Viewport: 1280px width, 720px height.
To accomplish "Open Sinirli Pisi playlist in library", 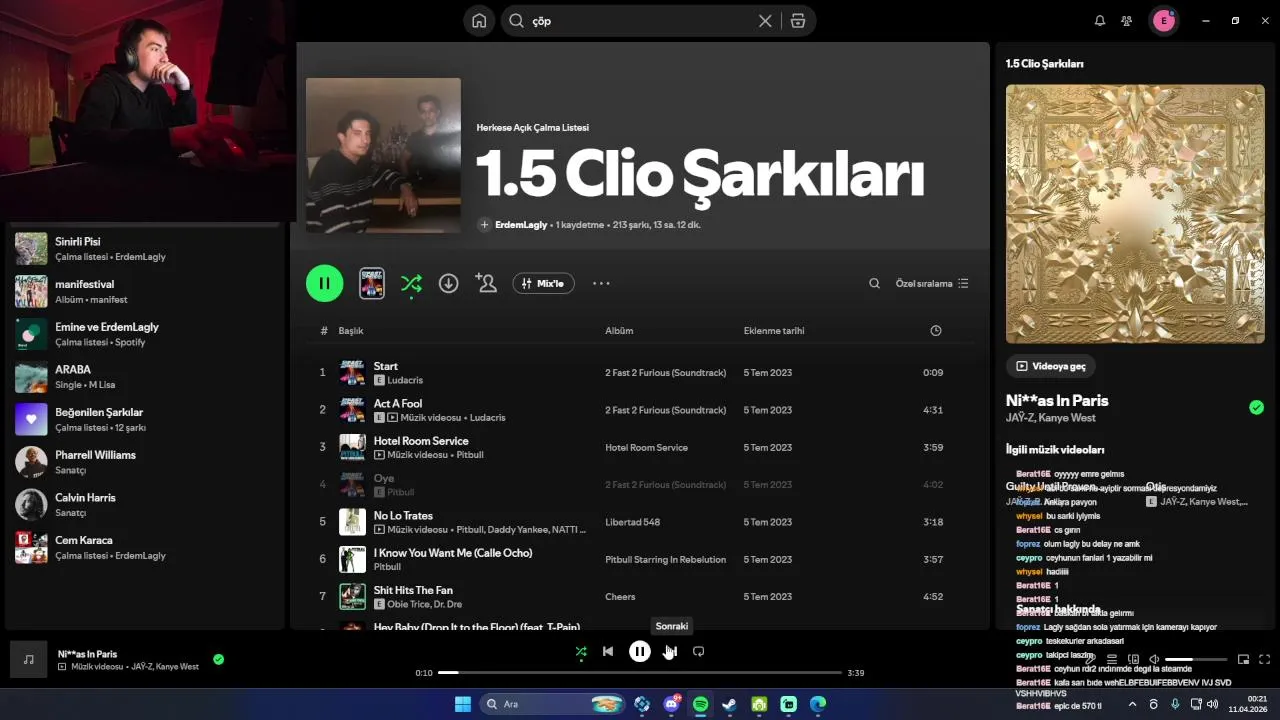I will click(x=145, y=249).
